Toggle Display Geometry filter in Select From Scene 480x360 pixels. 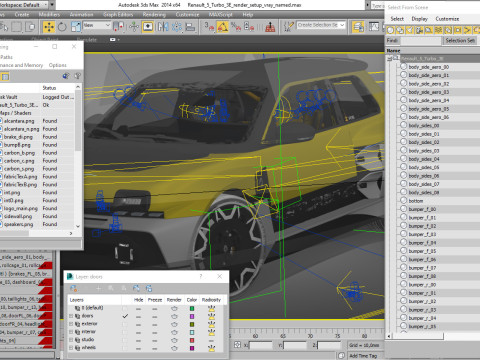coord(390,31)
